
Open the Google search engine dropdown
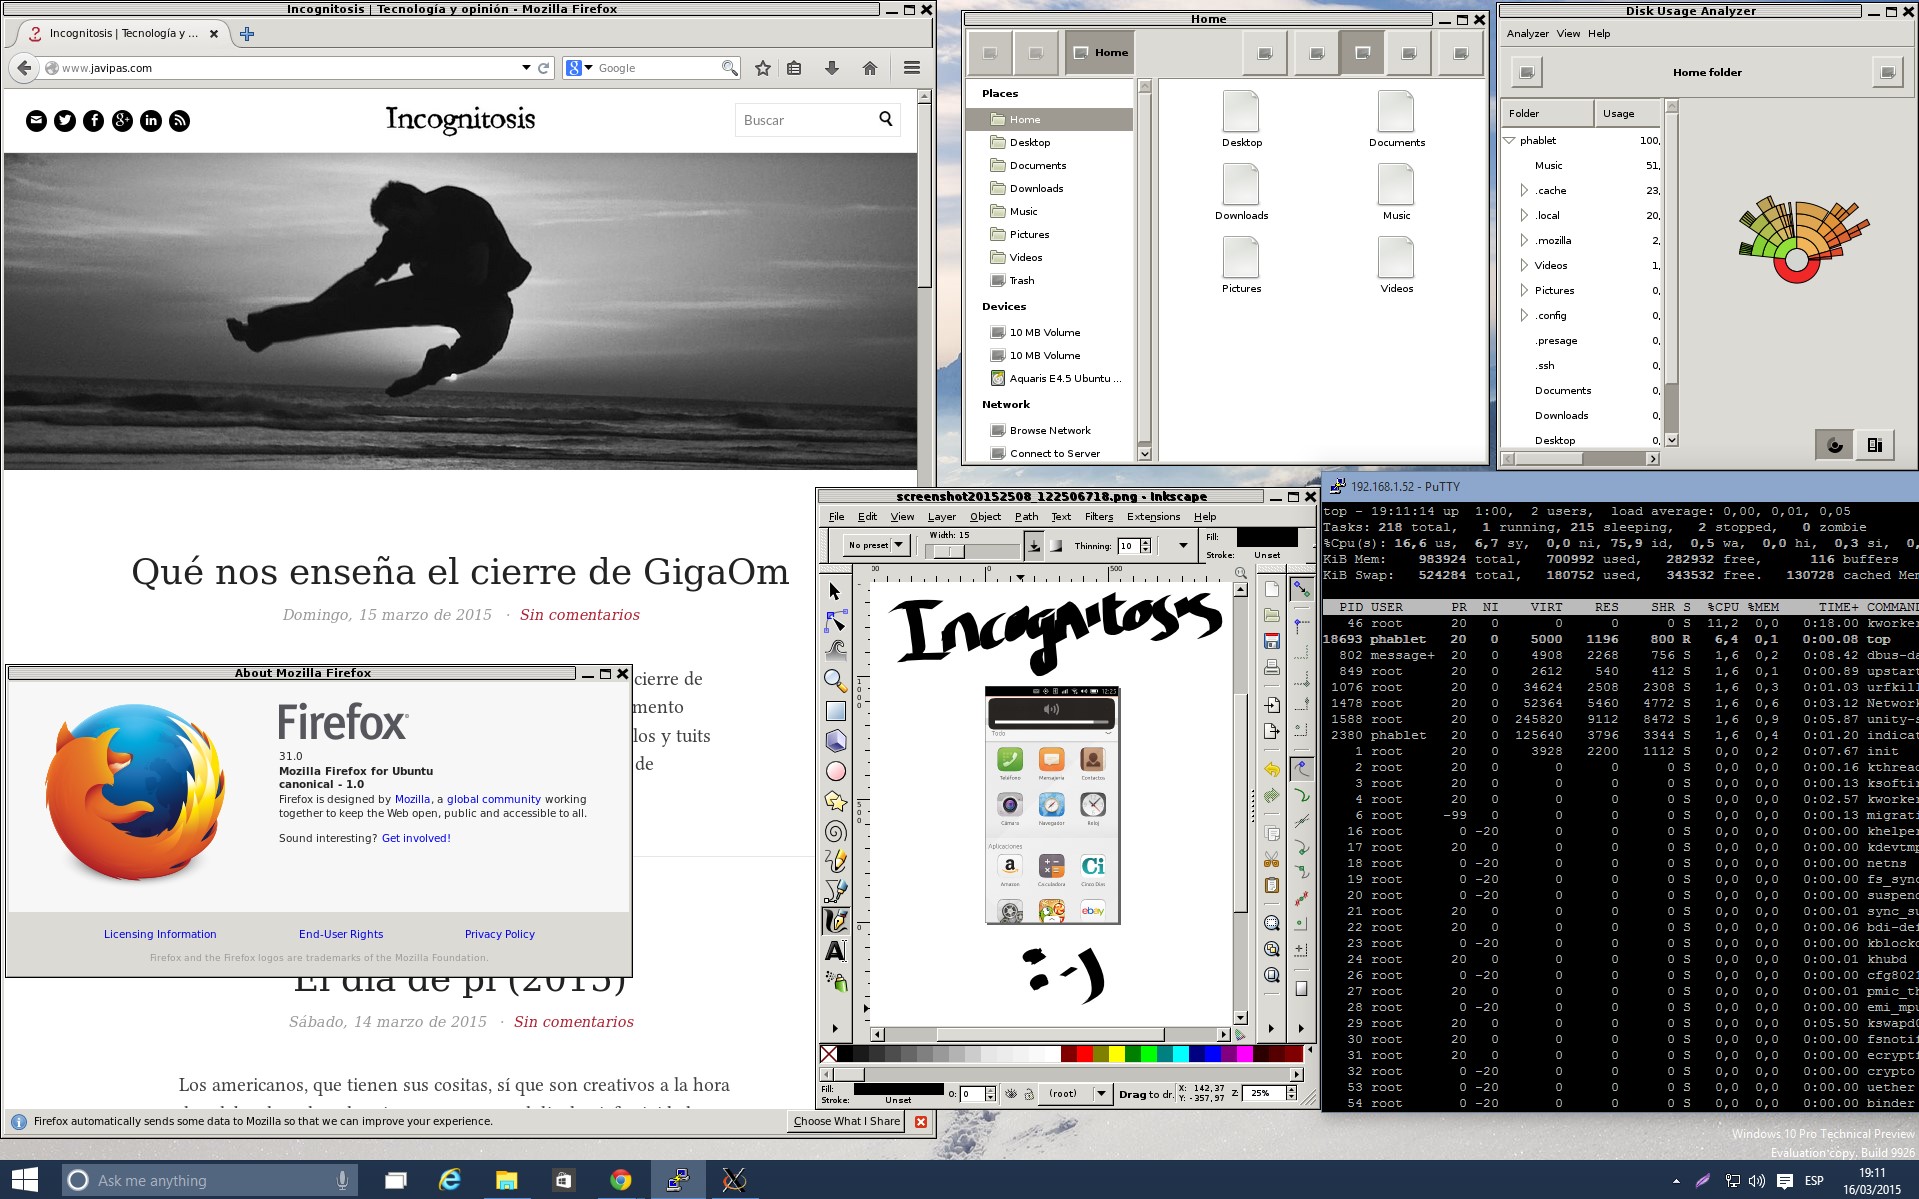pos(579,68)
